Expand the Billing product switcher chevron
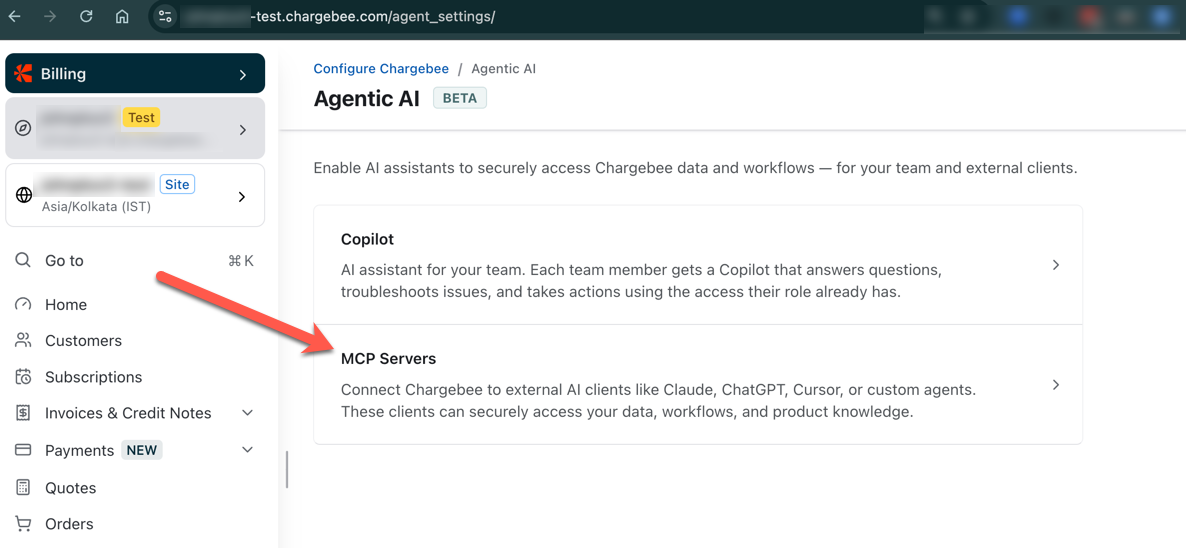 pyautogui.click(x=243, y=74)
